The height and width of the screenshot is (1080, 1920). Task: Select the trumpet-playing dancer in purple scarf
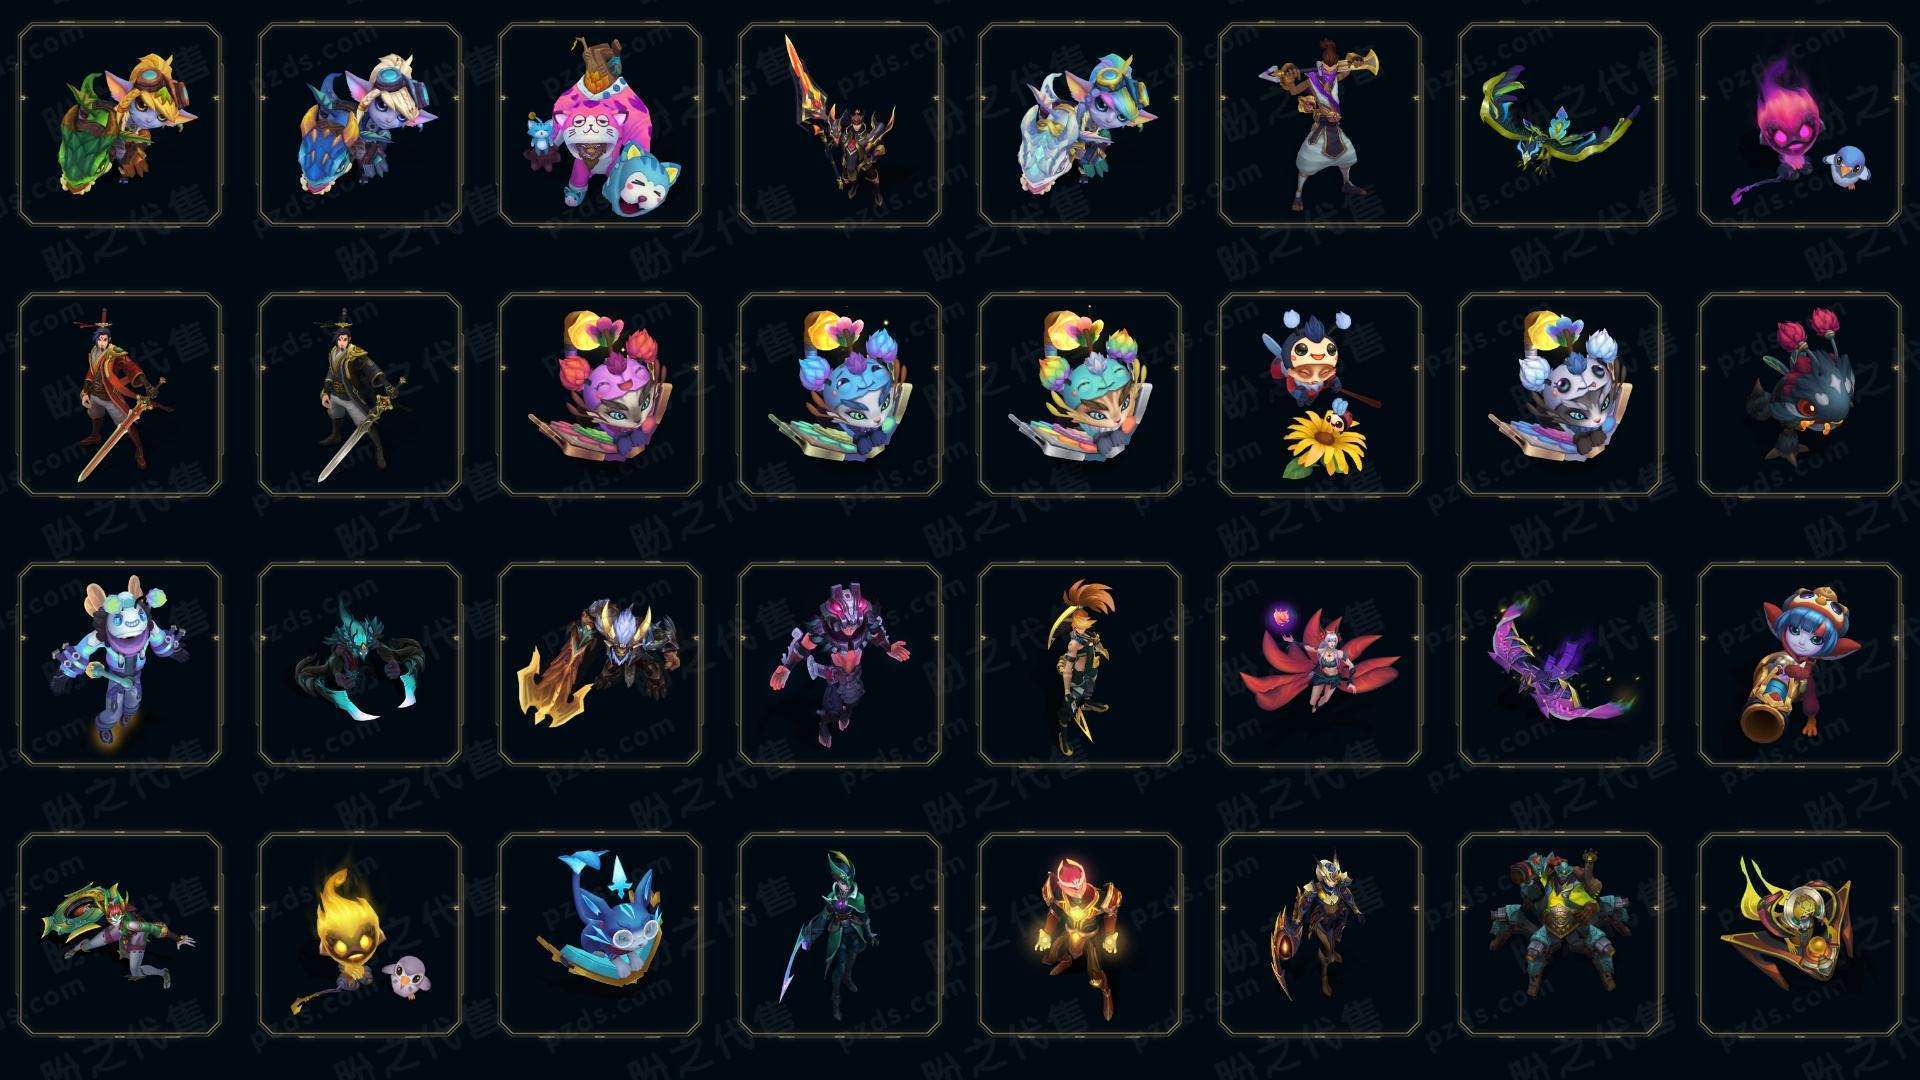click(x=1320, y=124)
